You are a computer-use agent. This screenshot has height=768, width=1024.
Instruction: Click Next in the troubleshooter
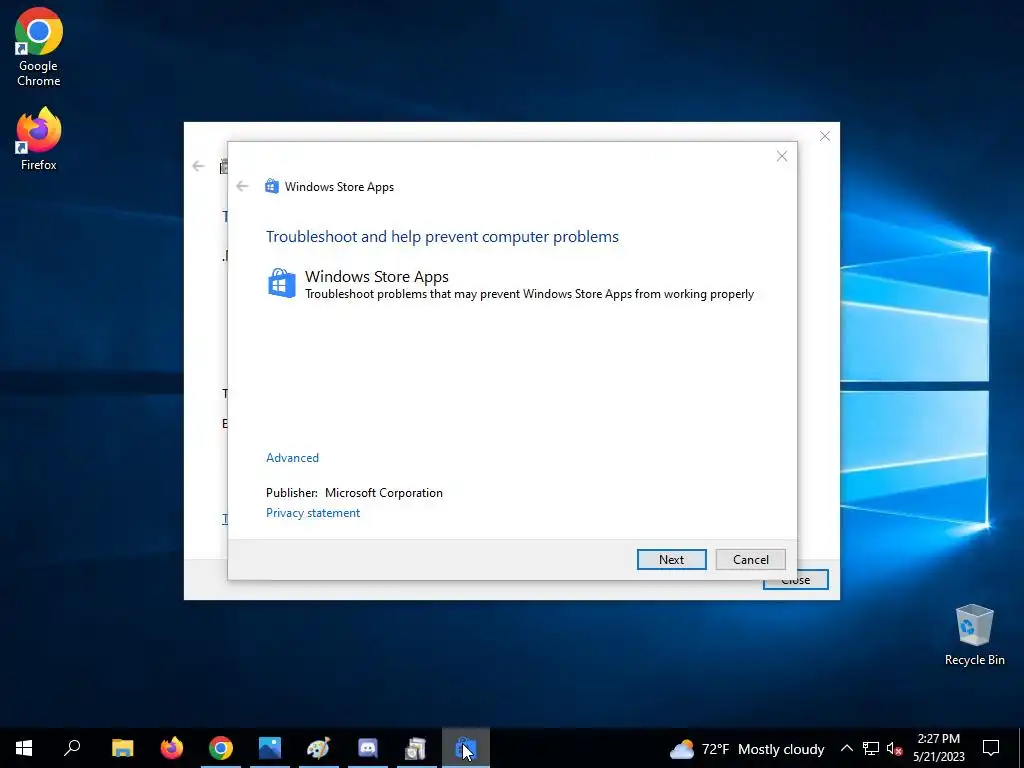click(x=671, y=560)
